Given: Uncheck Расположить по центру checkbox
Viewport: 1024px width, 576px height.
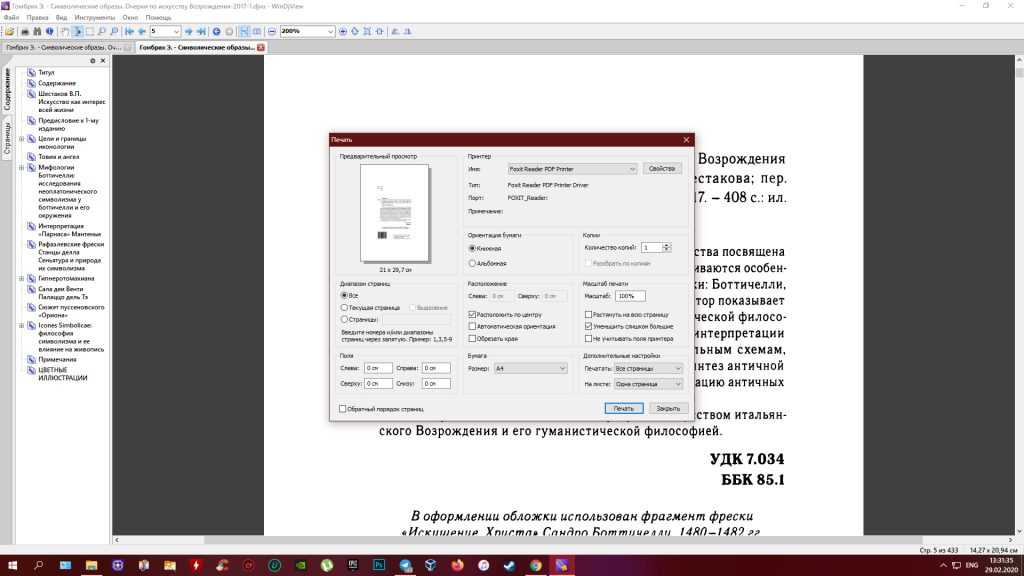Looking at the screenshot, I should (x=472, y=315).
